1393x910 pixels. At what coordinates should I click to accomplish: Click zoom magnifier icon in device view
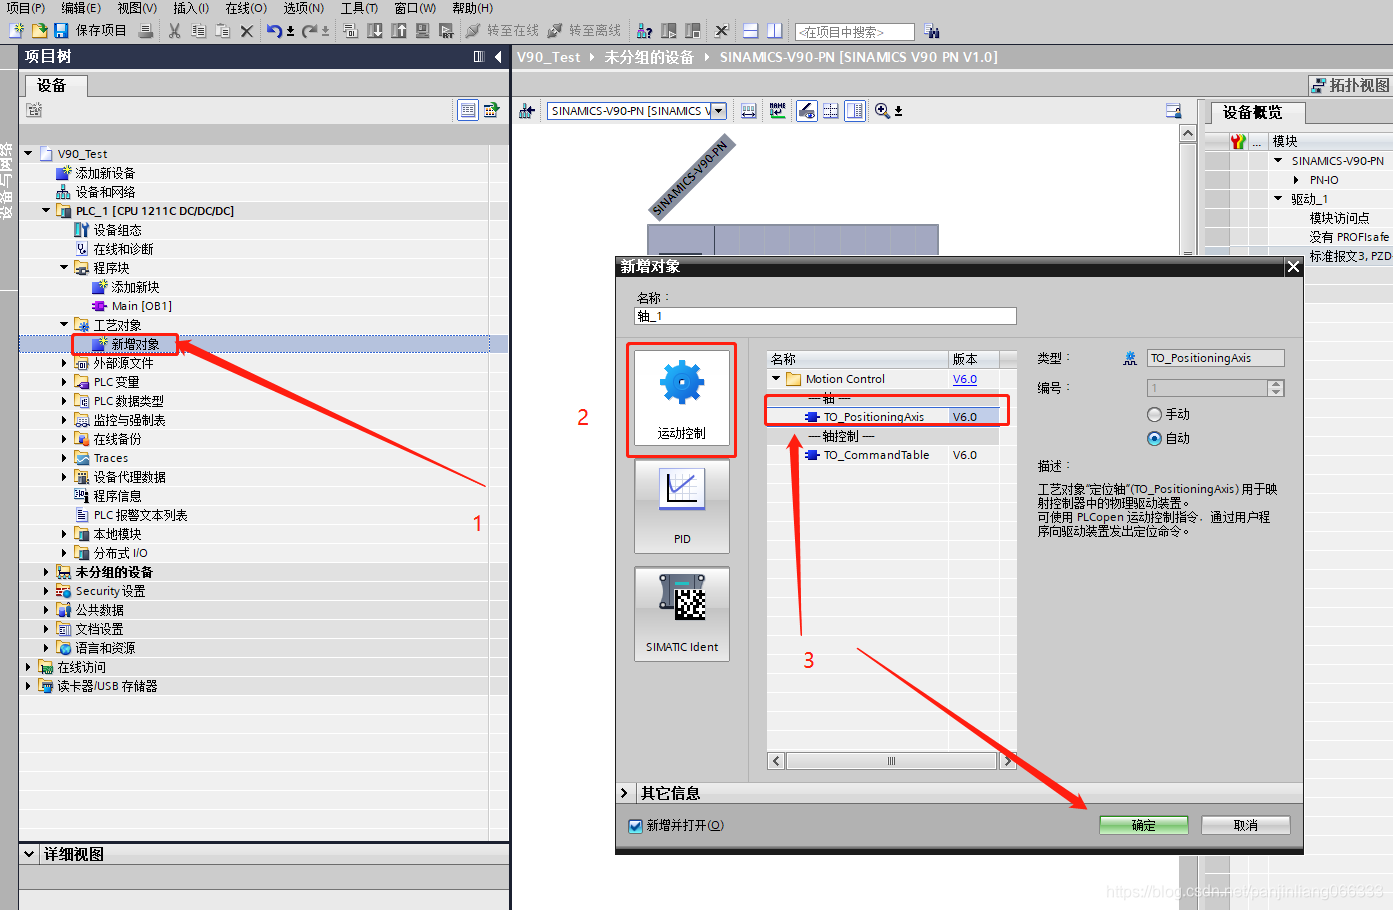(x=882, y=111)
